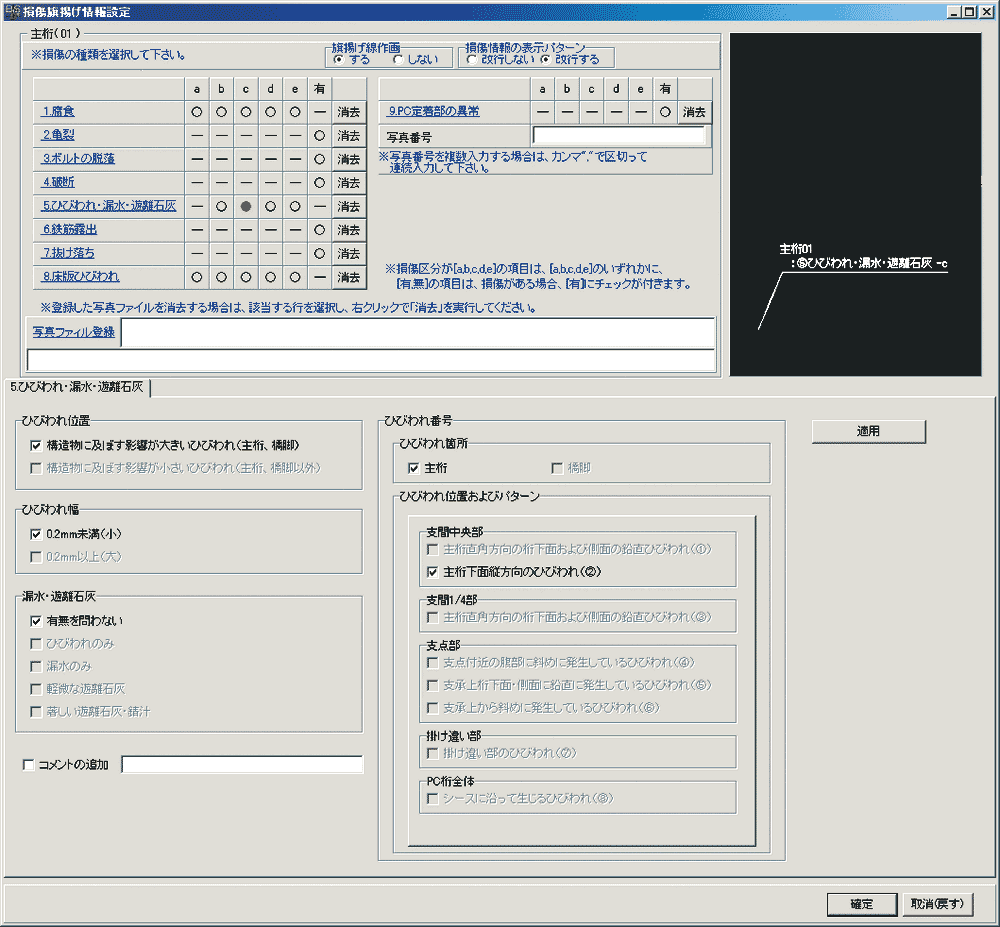Screen dimensions: 1000x927
Task: Select 旗揚げ線作画 'しない' radio button
Action: (399, 59)
